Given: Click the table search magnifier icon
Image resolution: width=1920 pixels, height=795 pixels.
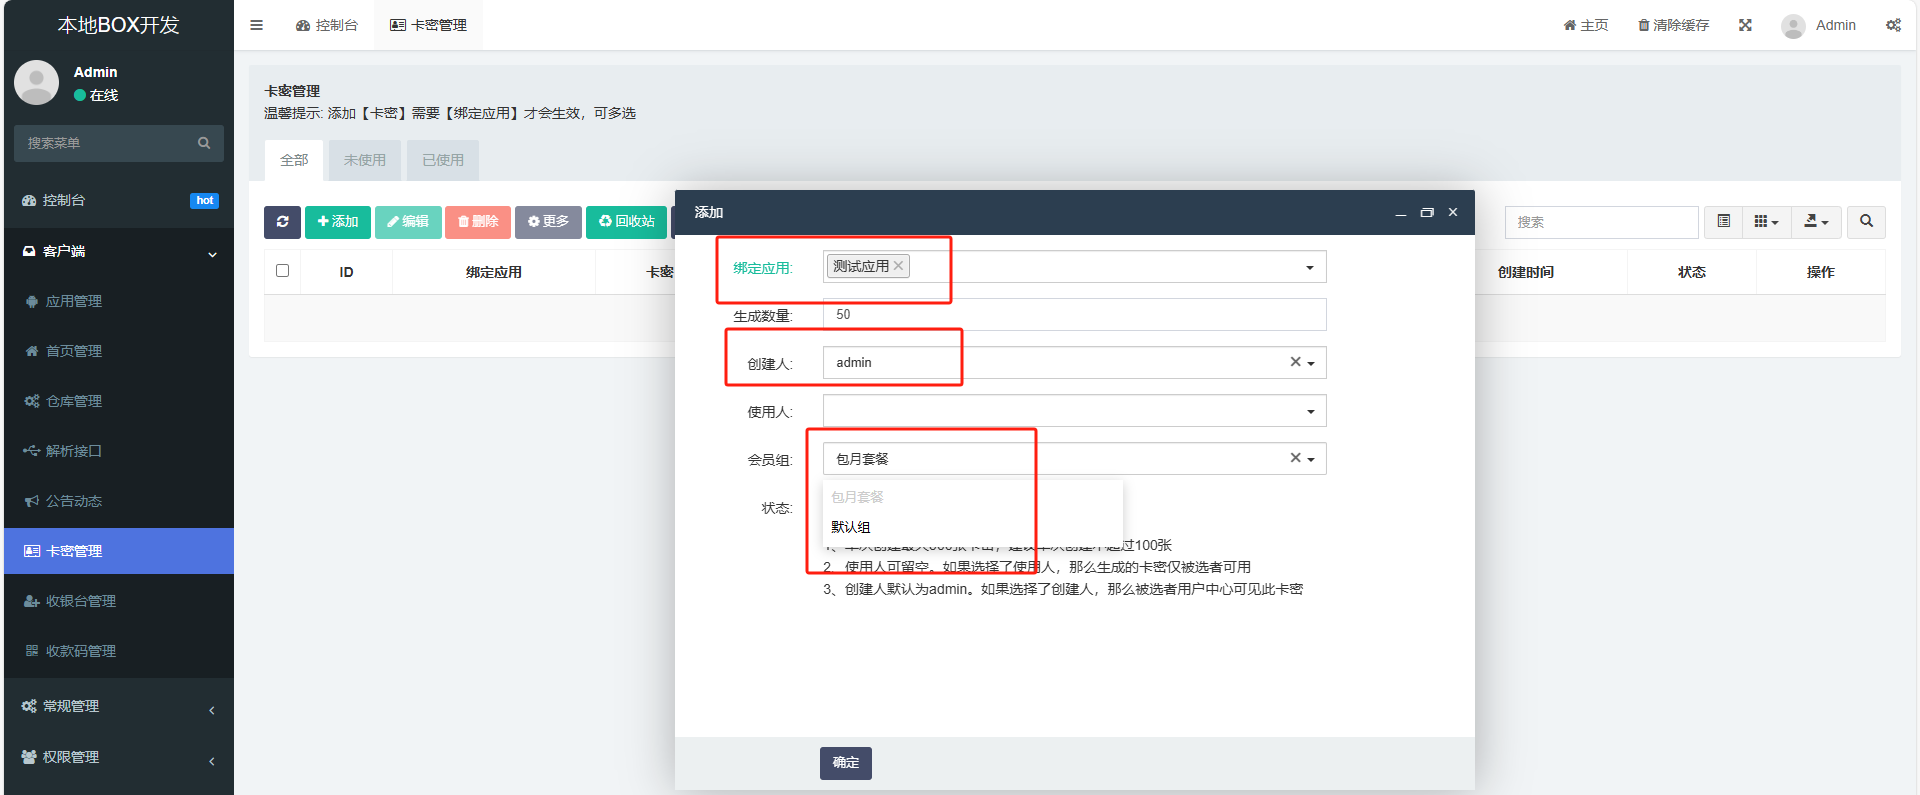Looking at the screenshot, I should click(x=1866, y=222).
